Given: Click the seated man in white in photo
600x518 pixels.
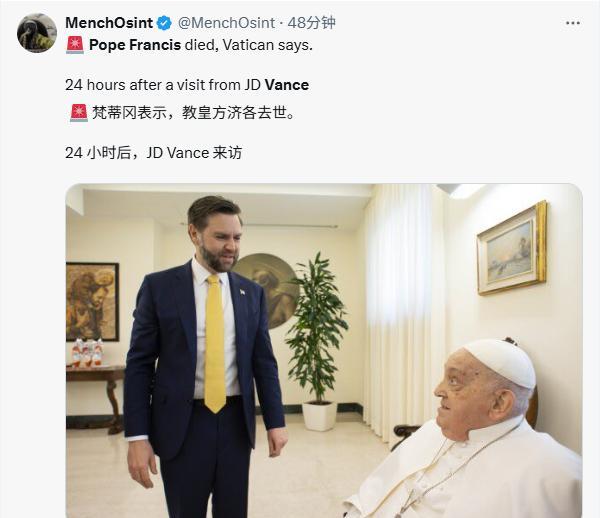Looking at the screenshot, I should pyautogui.click(x=465, y=428).
